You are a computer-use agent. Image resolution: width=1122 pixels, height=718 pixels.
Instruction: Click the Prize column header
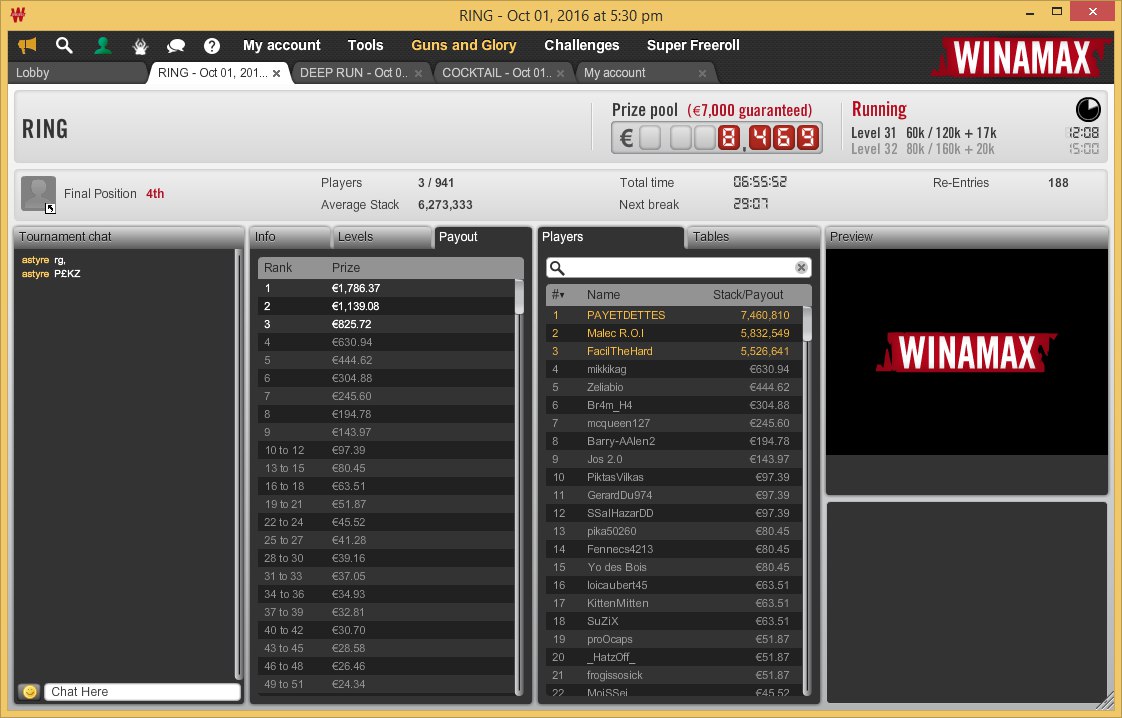tap(346, 268)
